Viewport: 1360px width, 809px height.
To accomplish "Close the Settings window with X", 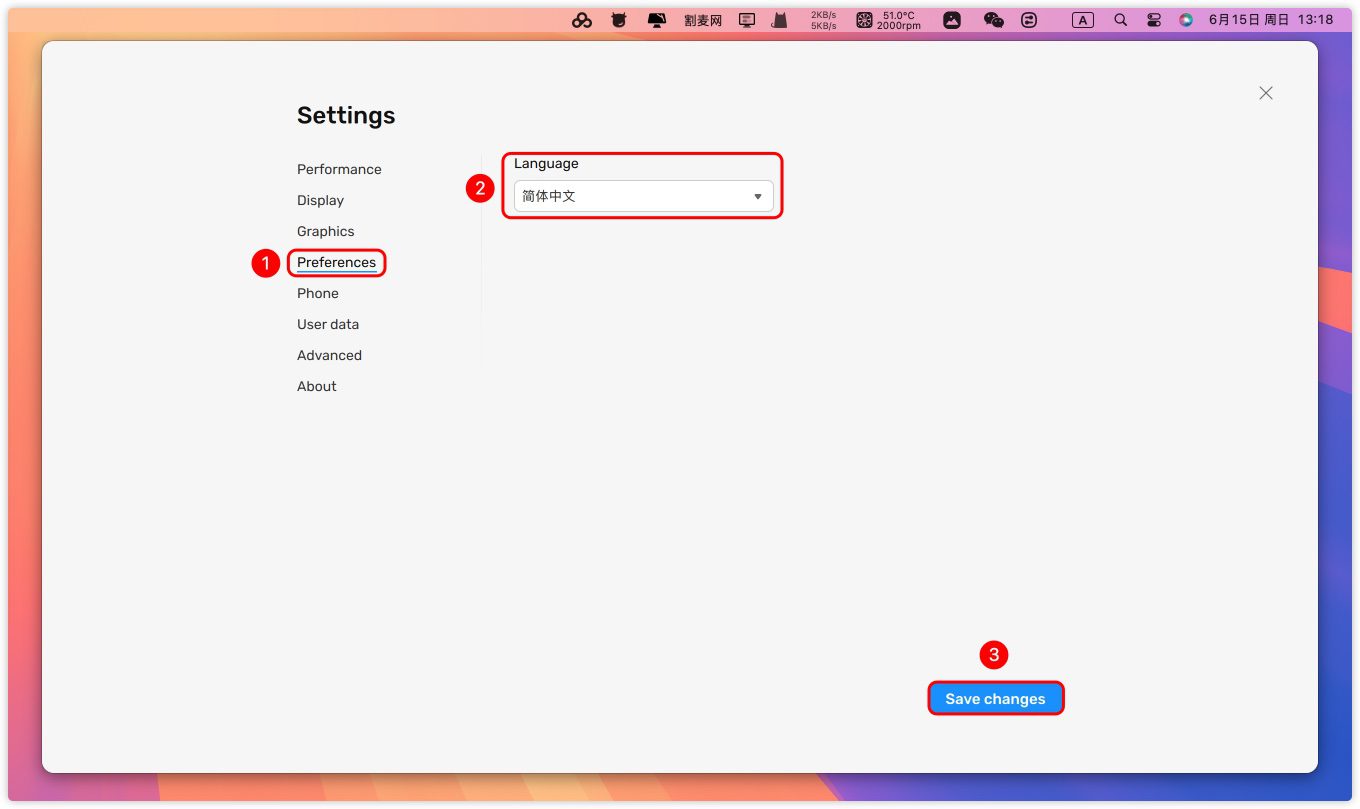I will click(x=1265, y=93).
